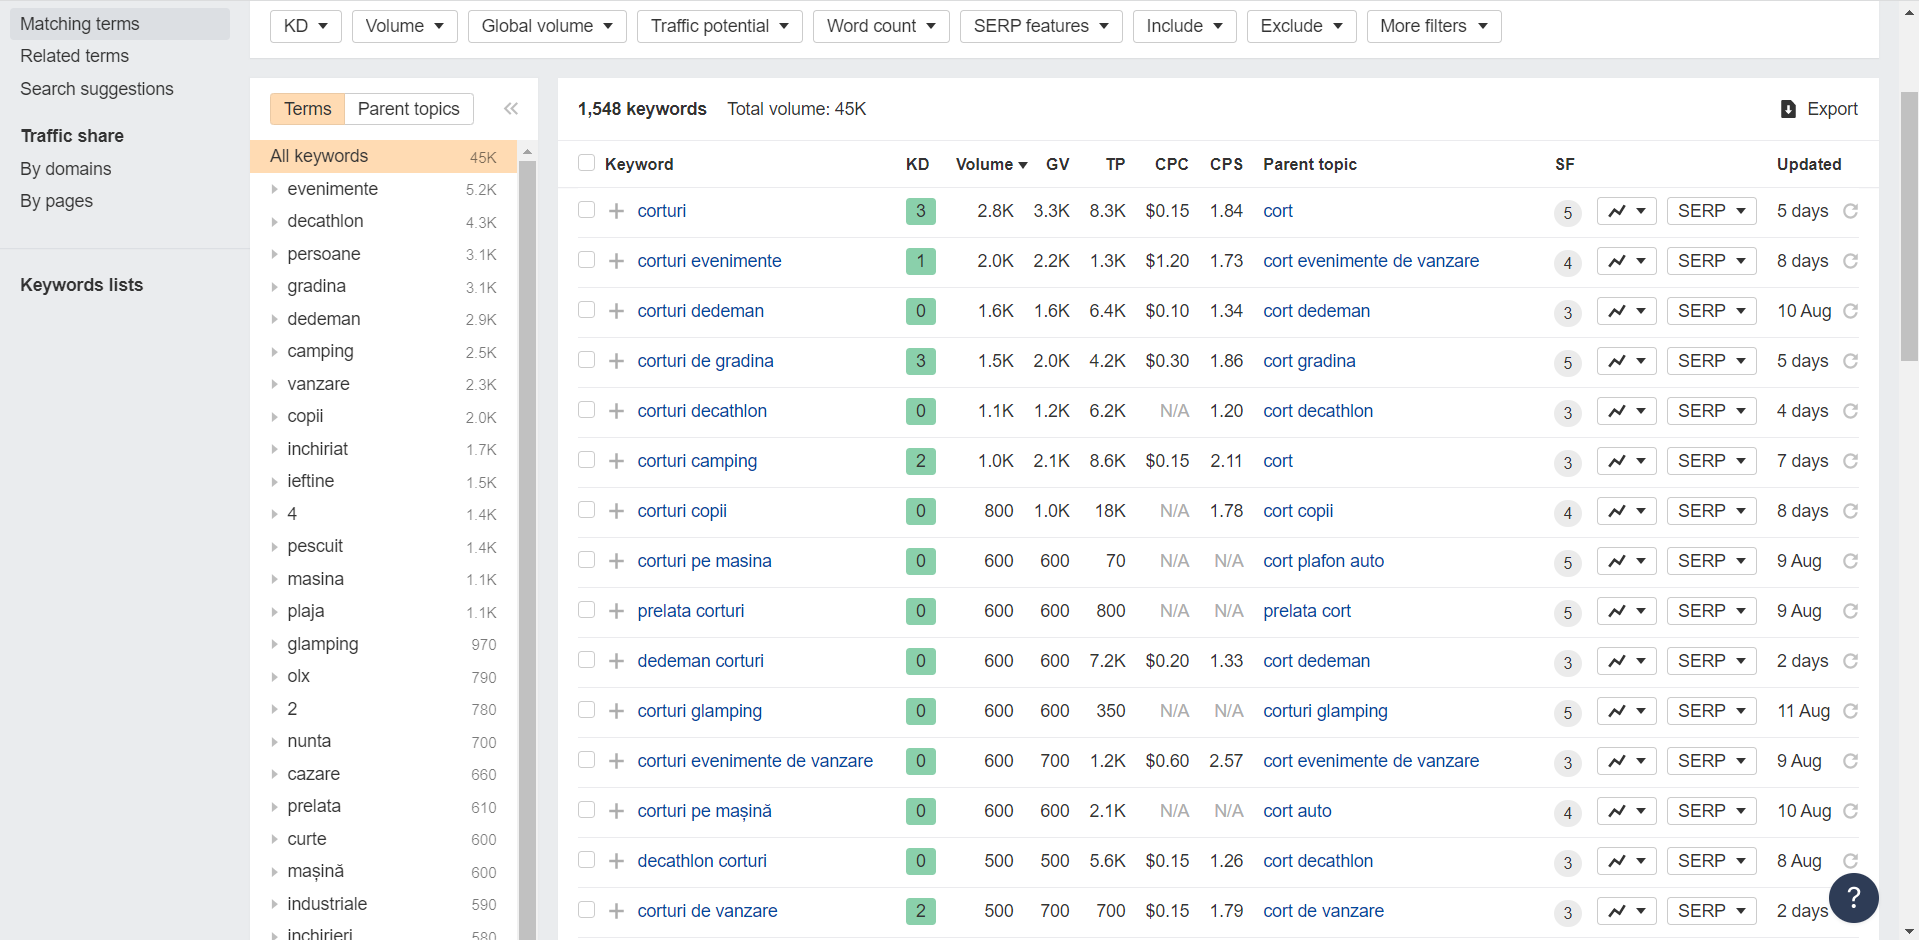
Task: Open trend chart for 'corturi dedeman'
Action: coord(1626,311)
